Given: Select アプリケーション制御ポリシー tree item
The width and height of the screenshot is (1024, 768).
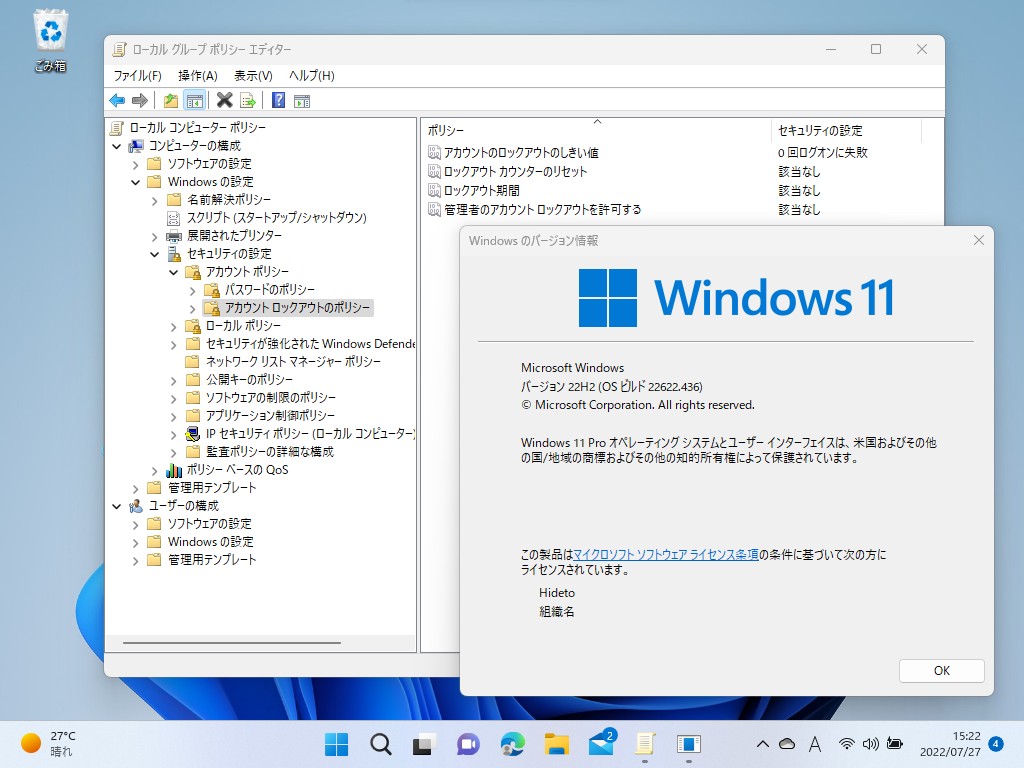Looking at the screenshot, I should point(270,416).
